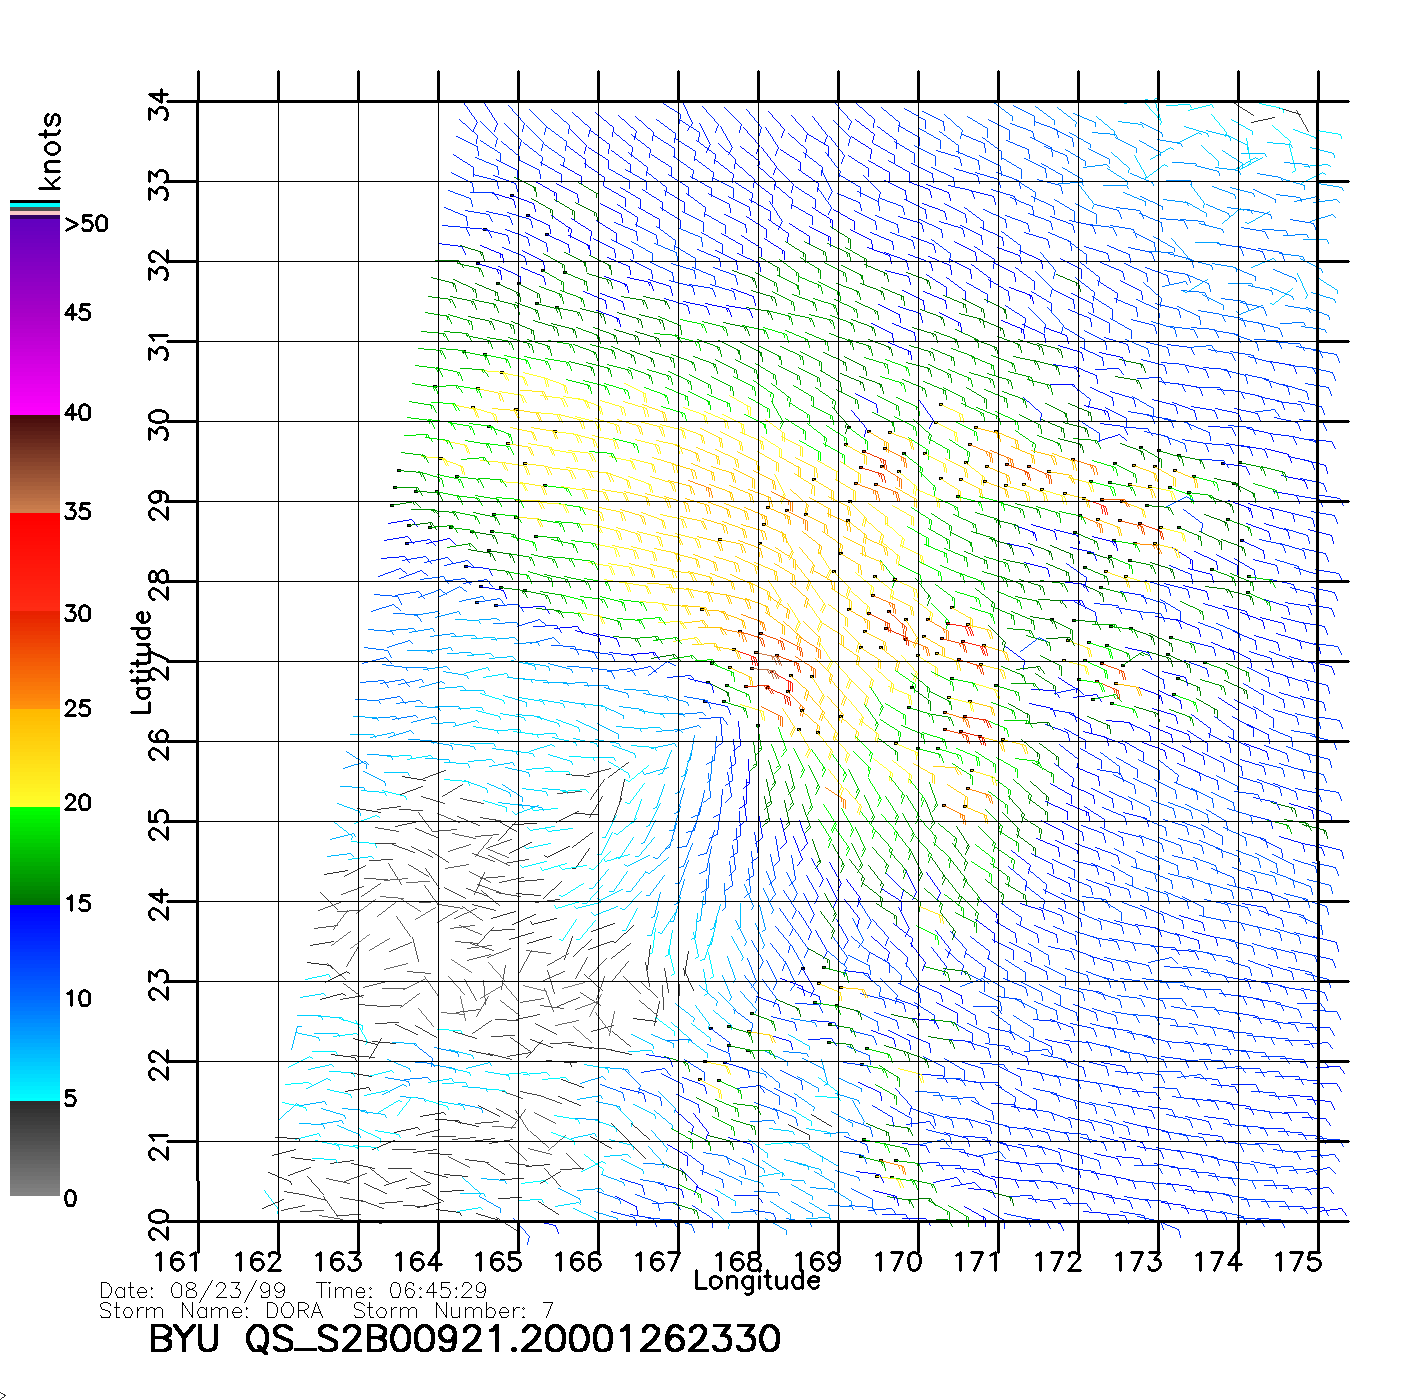
Task: Click the 34 latitude tick label
Action: (160, 104)
